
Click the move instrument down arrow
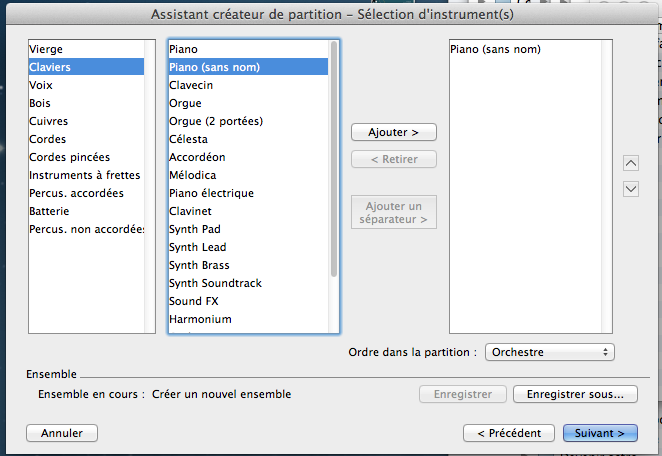631,189
